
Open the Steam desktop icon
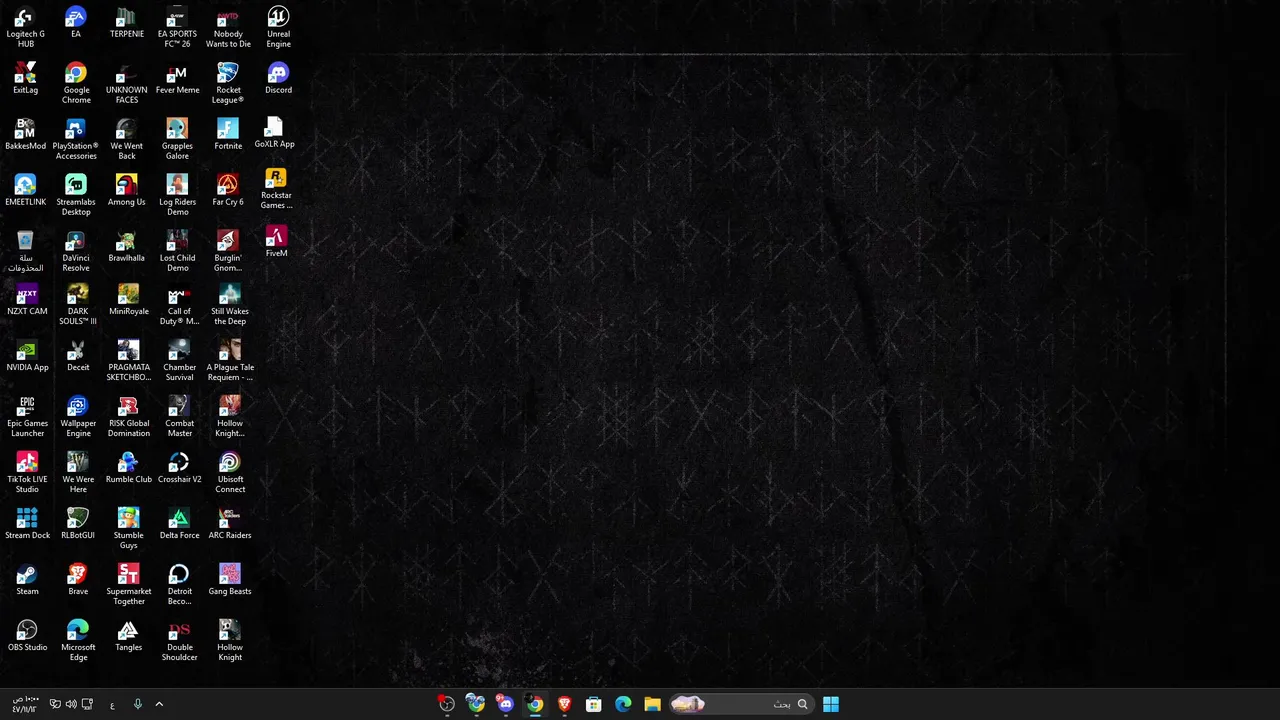click(27, 580)
